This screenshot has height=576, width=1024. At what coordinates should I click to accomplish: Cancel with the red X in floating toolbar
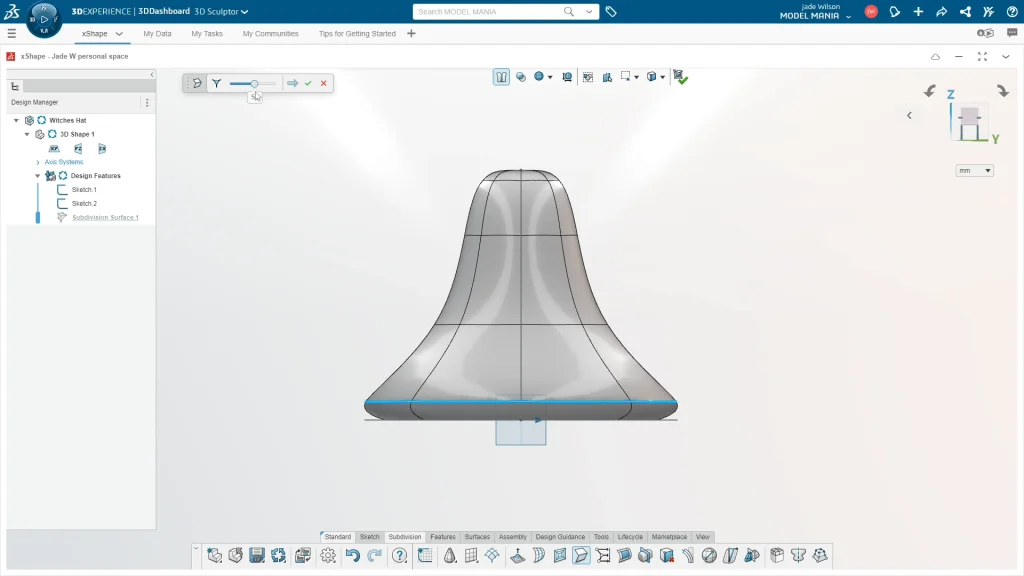click(323, 84)
